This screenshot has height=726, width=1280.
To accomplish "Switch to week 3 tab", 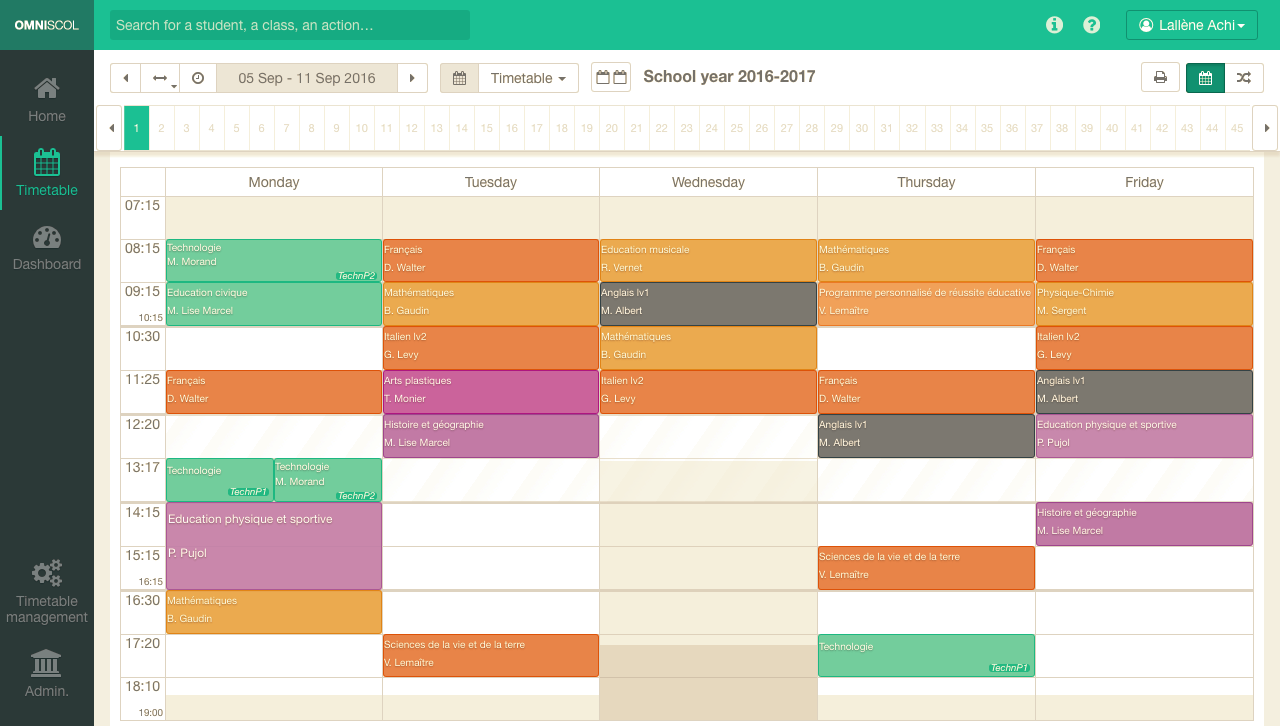I will point(186,128).
